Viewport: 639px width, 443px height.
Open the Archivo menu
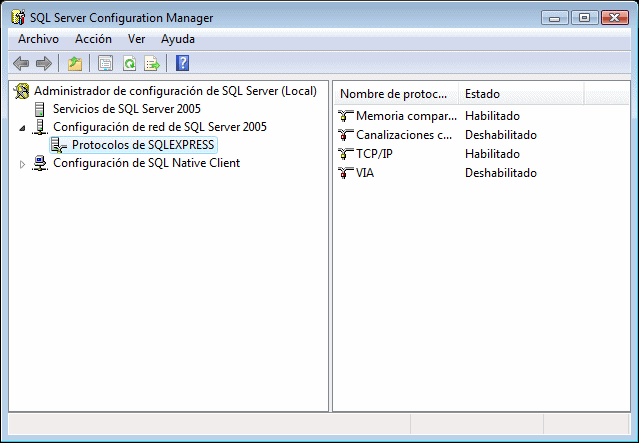coord(38,39)
